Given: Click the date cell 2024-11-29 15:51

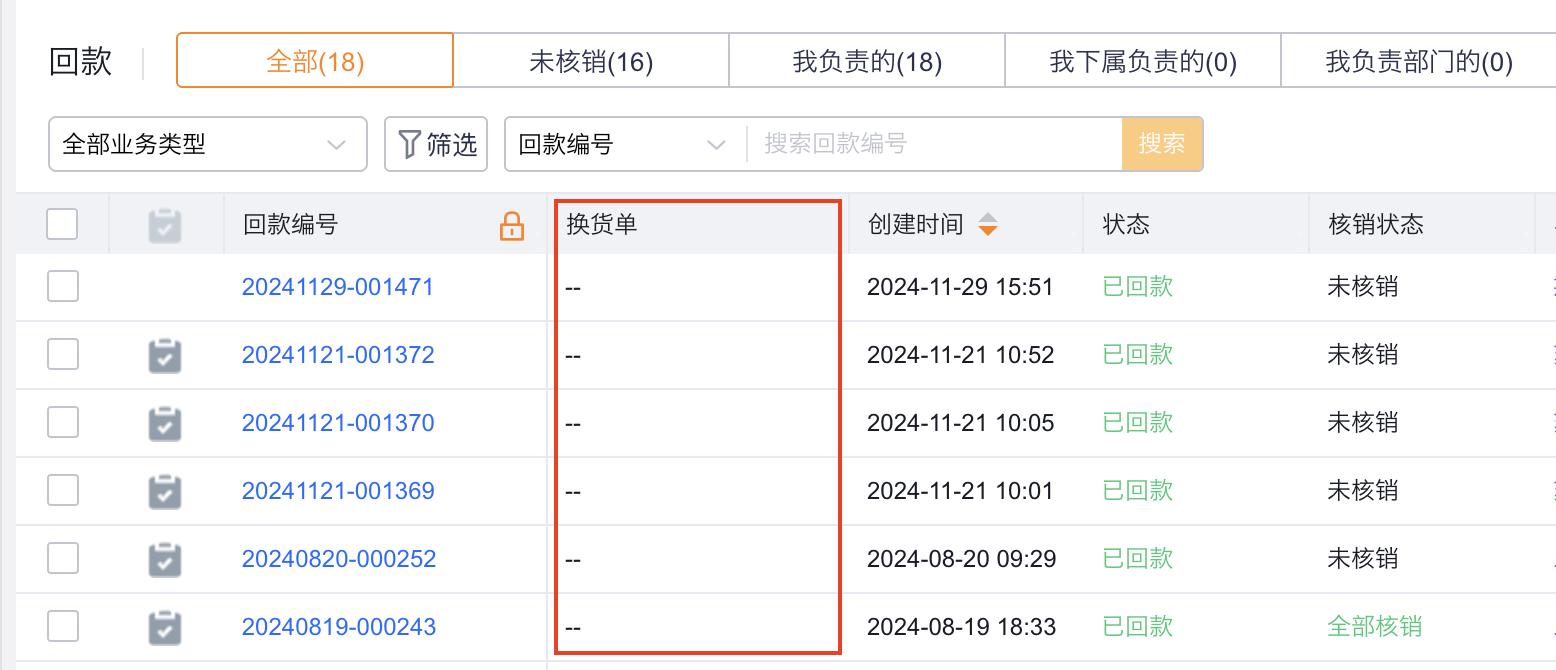Looking at the screenshot, I should 960,287.
